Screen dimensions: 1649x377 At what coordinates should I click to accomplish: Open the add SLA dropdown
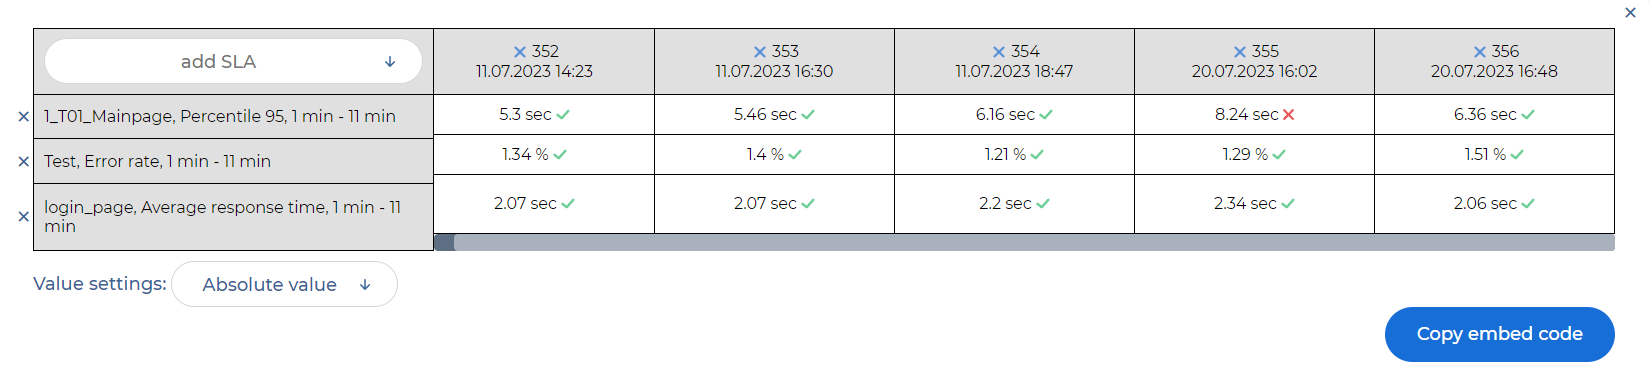coord(233,62)
